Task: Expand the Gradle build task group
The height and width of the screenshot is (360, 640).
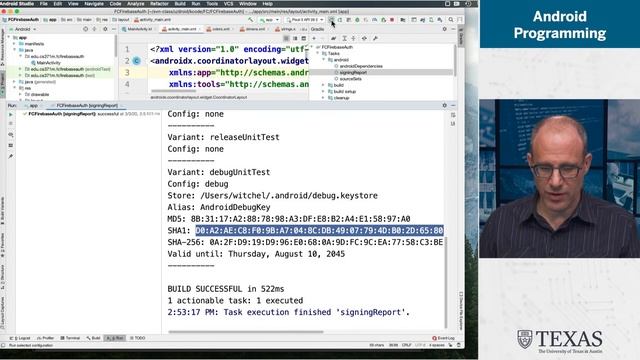Action: coord(323,85)
